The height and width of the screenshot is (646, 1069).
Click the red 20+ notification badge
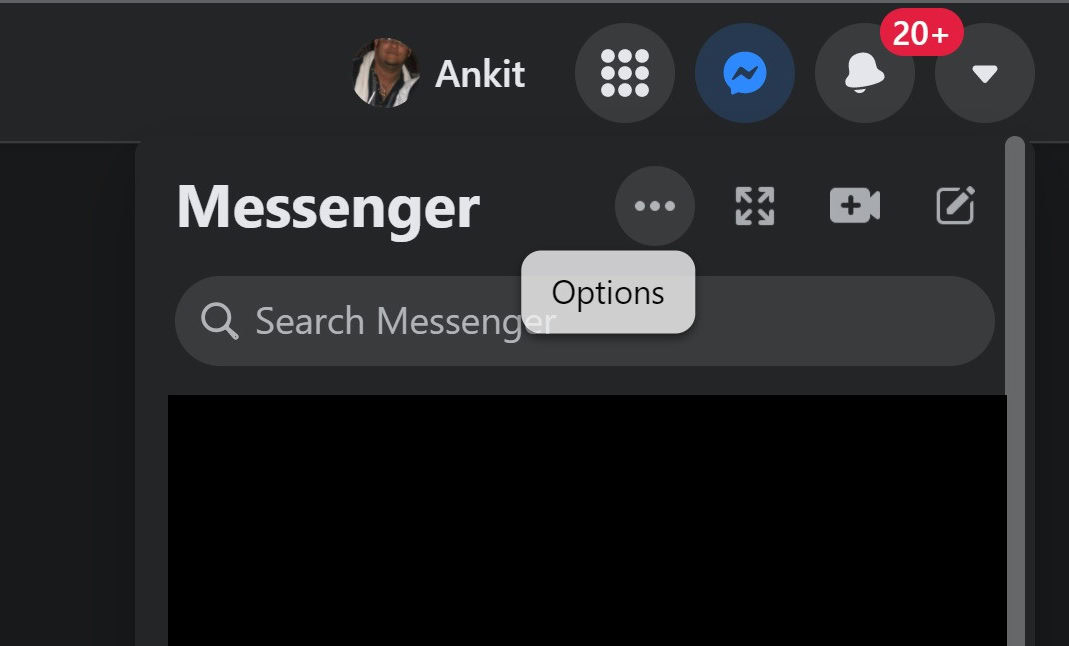(x=921, y=32)
